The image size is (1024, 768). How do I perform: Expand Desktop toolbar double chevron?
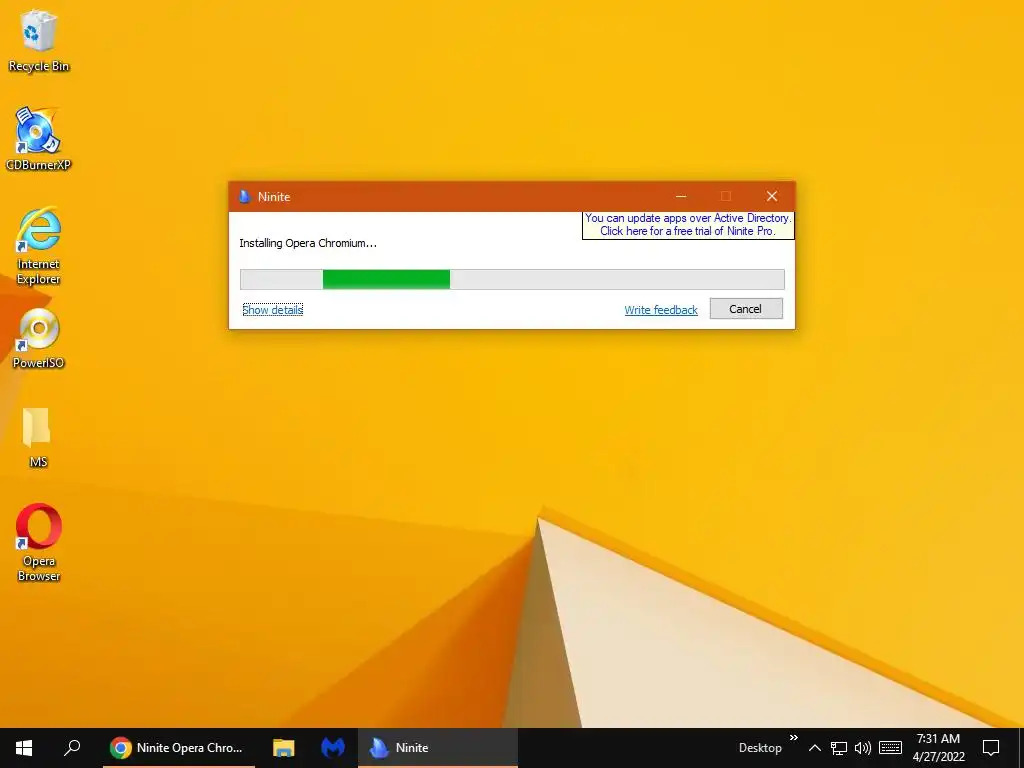coord(793,738)
